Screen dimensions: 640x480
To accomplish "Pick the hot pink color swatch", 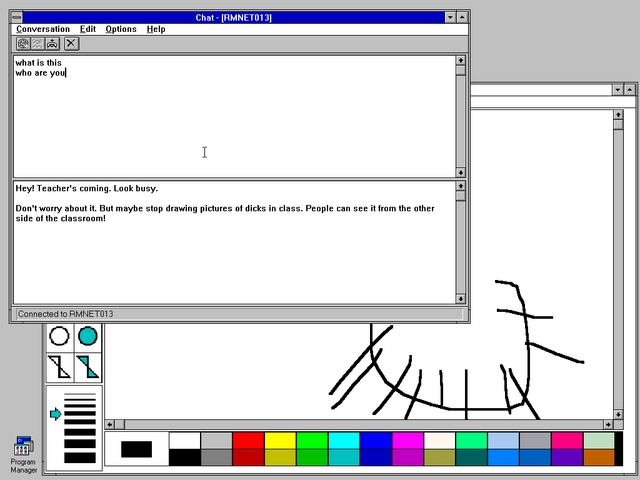I will pyautogui.click(x=567, y=441).
